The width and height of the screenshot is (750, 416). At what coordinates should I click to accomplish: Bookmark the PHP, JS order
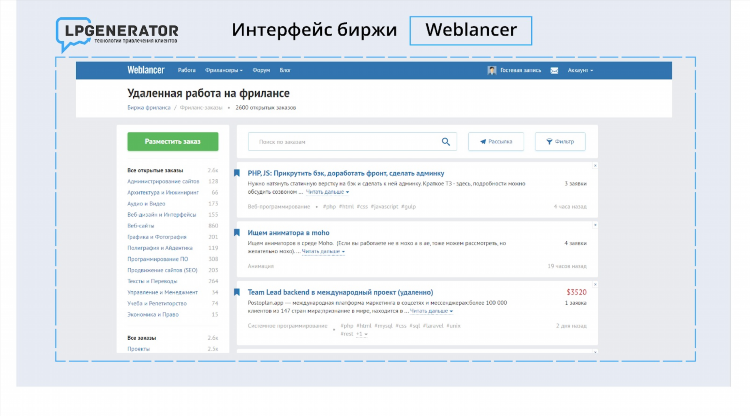(x=237, y=173)
